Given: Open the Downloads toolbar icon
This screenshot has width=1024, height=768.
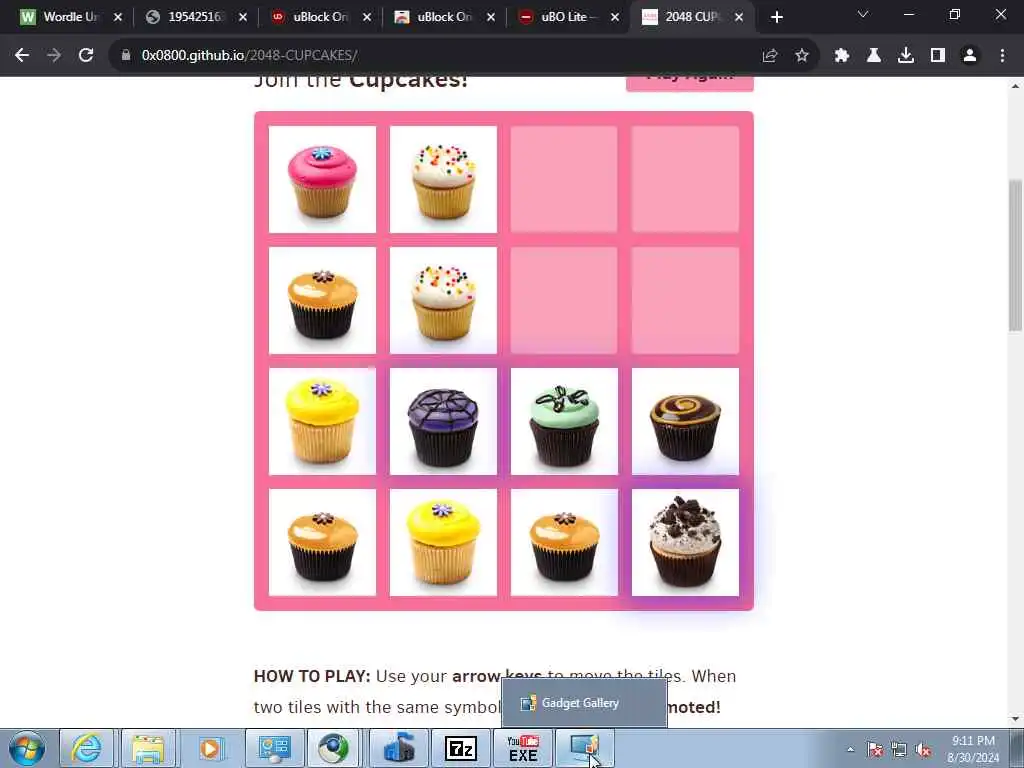Looking at the screenshot, I should [x=906, y=56].
